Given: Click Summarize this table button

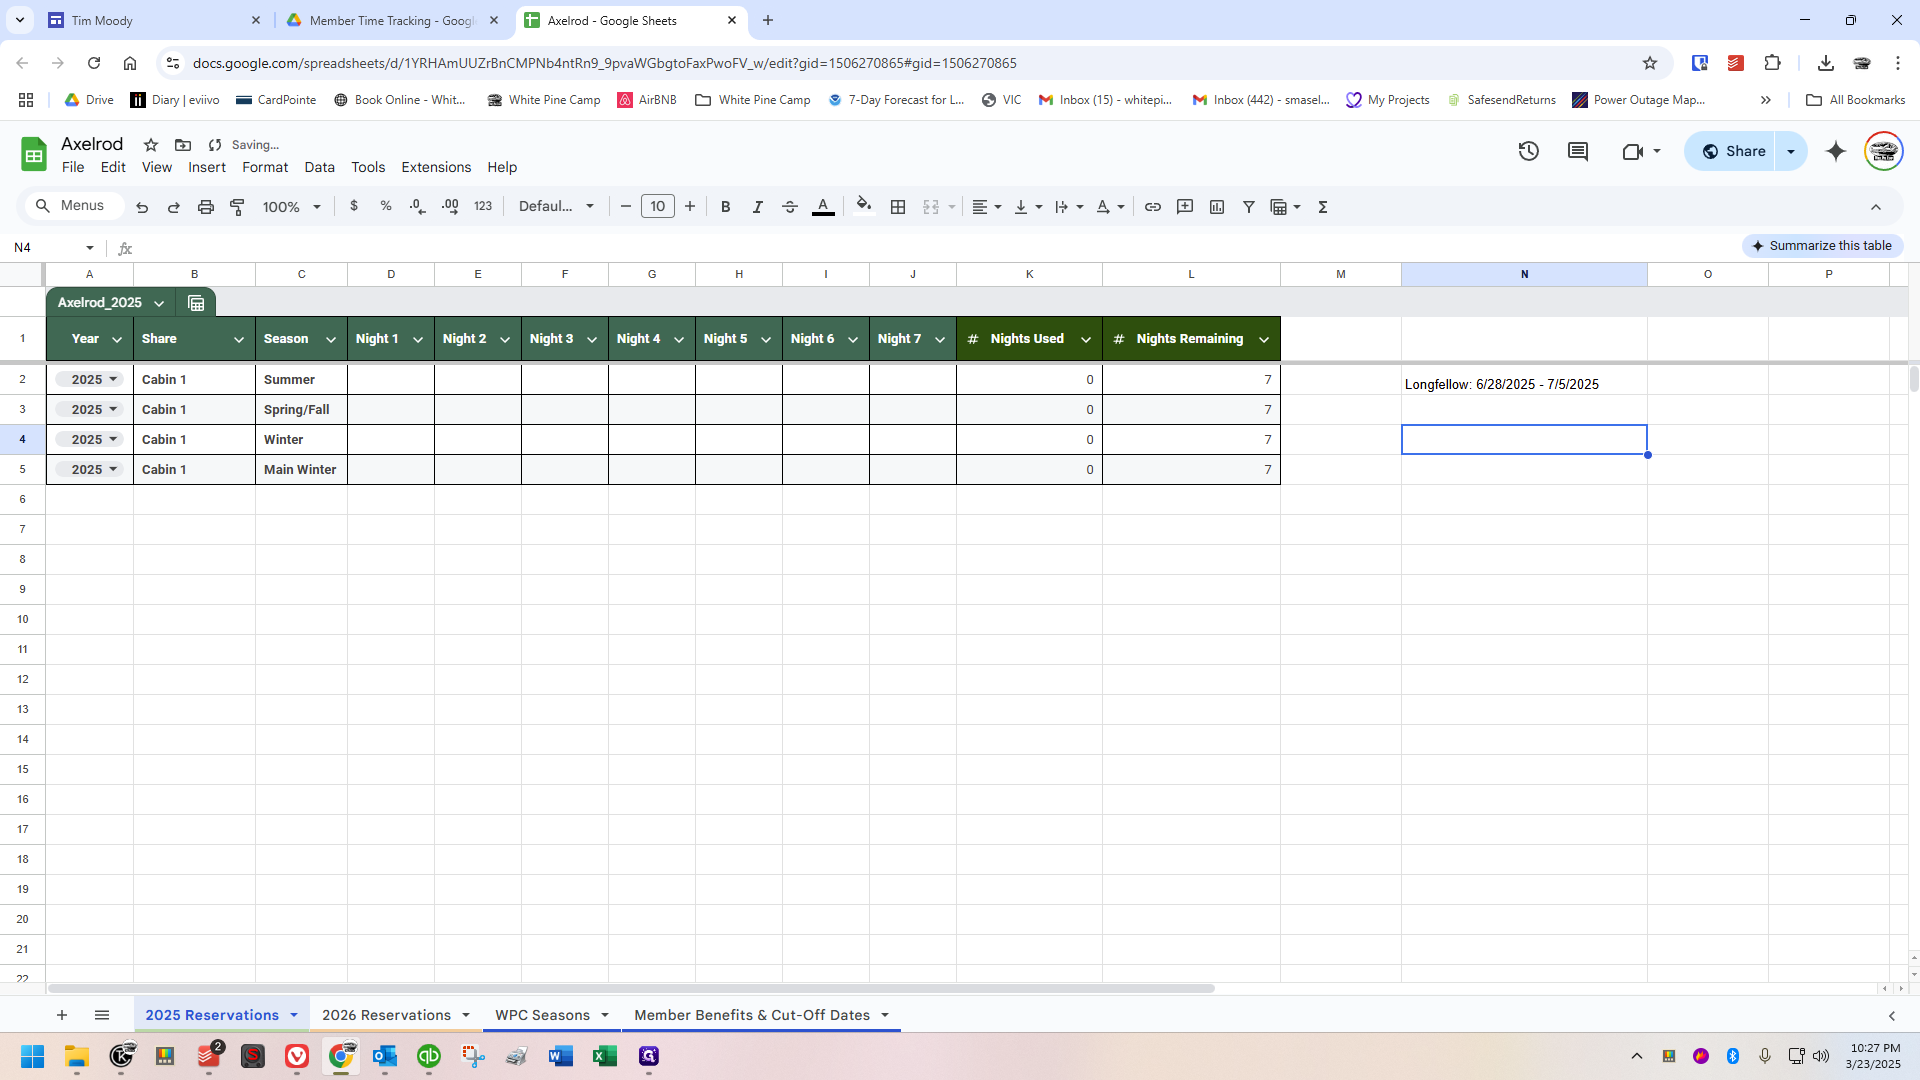Looking at the screenshot, I should click(x=1821, y=246).
